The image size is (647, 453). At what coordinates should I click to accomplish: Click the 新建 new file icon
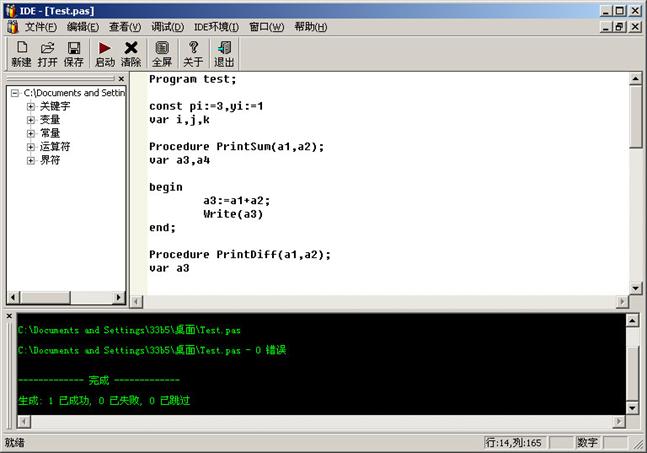point(22,54)
